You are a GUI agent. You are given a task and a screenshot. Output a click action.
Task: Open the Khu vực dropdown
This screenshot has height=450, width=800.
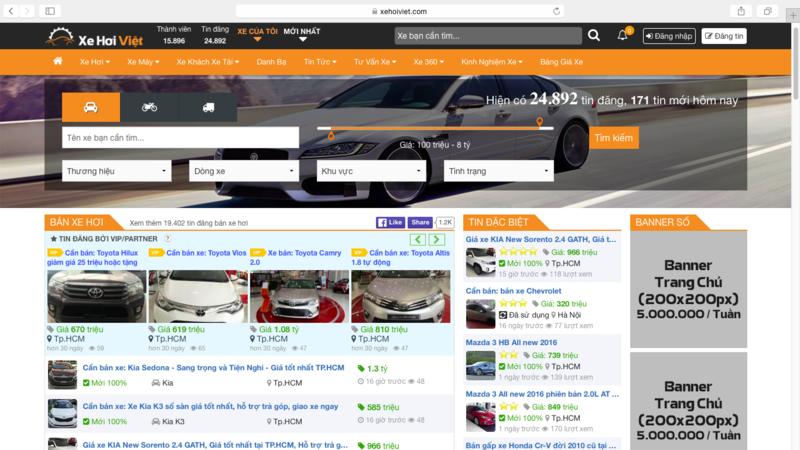[371, 171]
